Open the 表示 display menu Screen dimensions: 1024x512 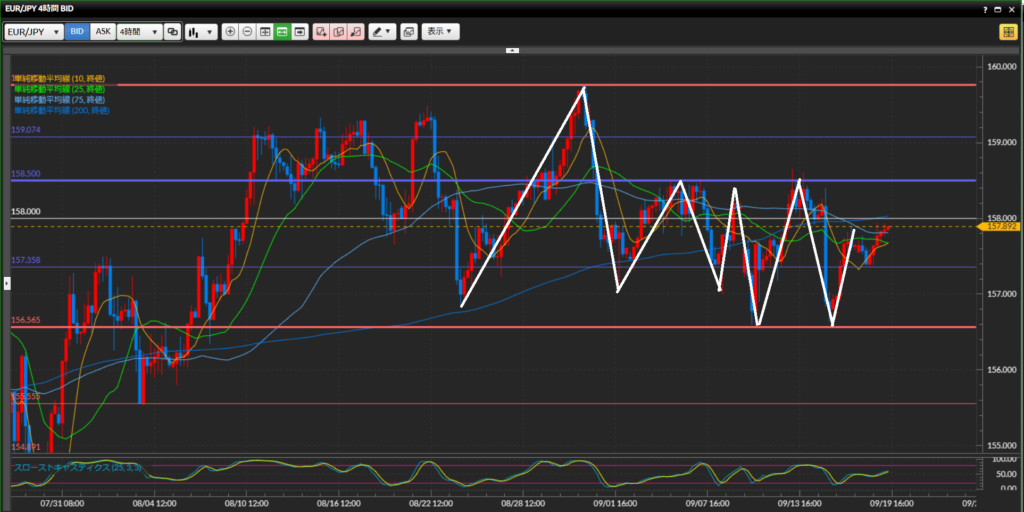pyautogui.click(x=440, y=32)
